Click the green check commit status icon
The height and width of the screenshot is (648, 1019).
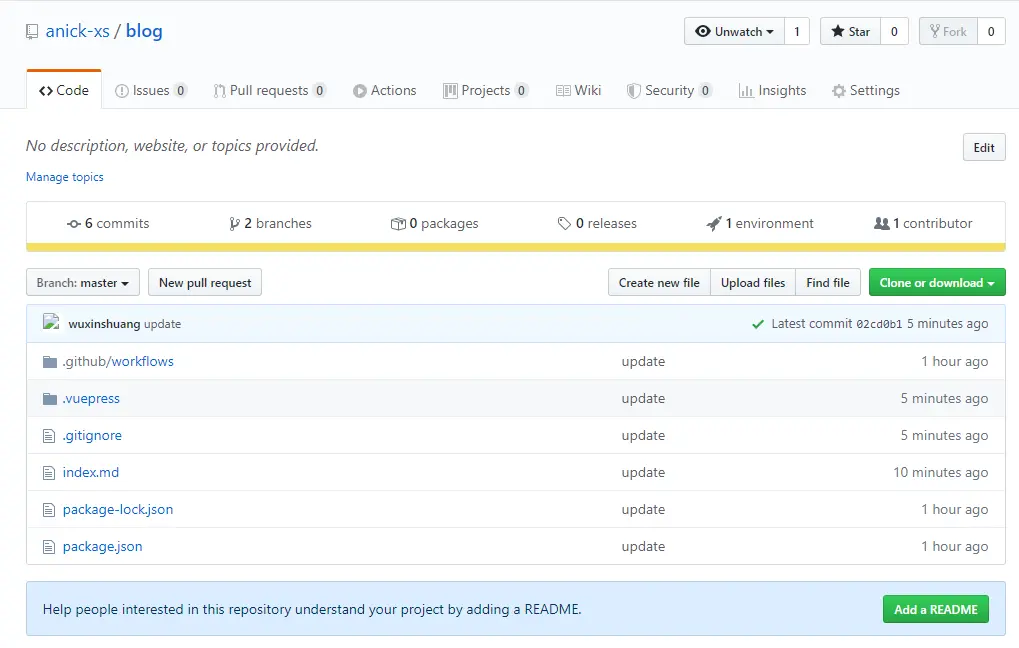(x=758, y=324)
